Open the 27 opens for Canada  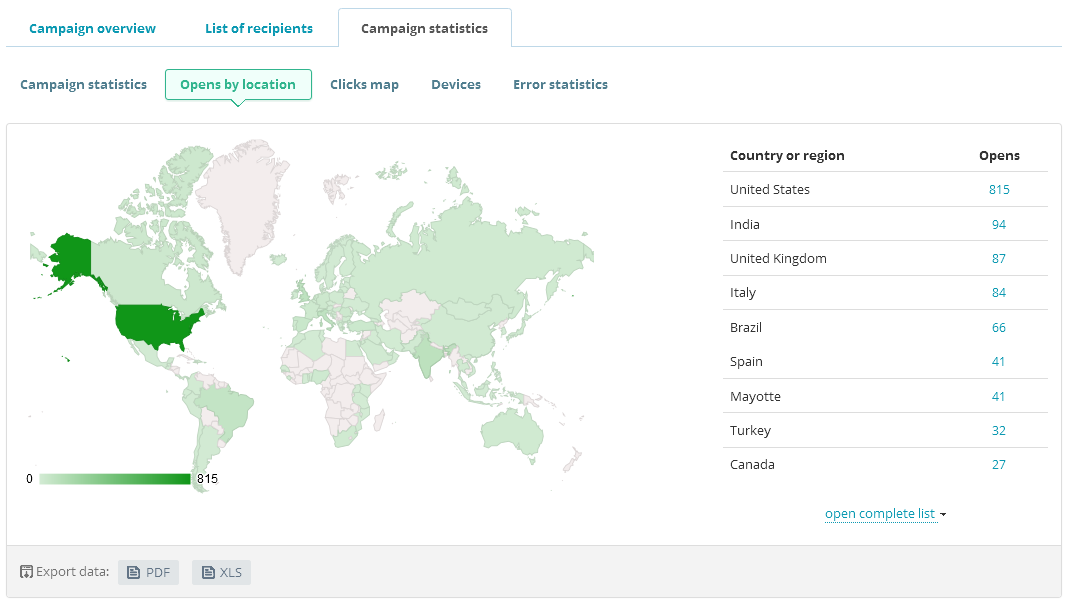999,465
